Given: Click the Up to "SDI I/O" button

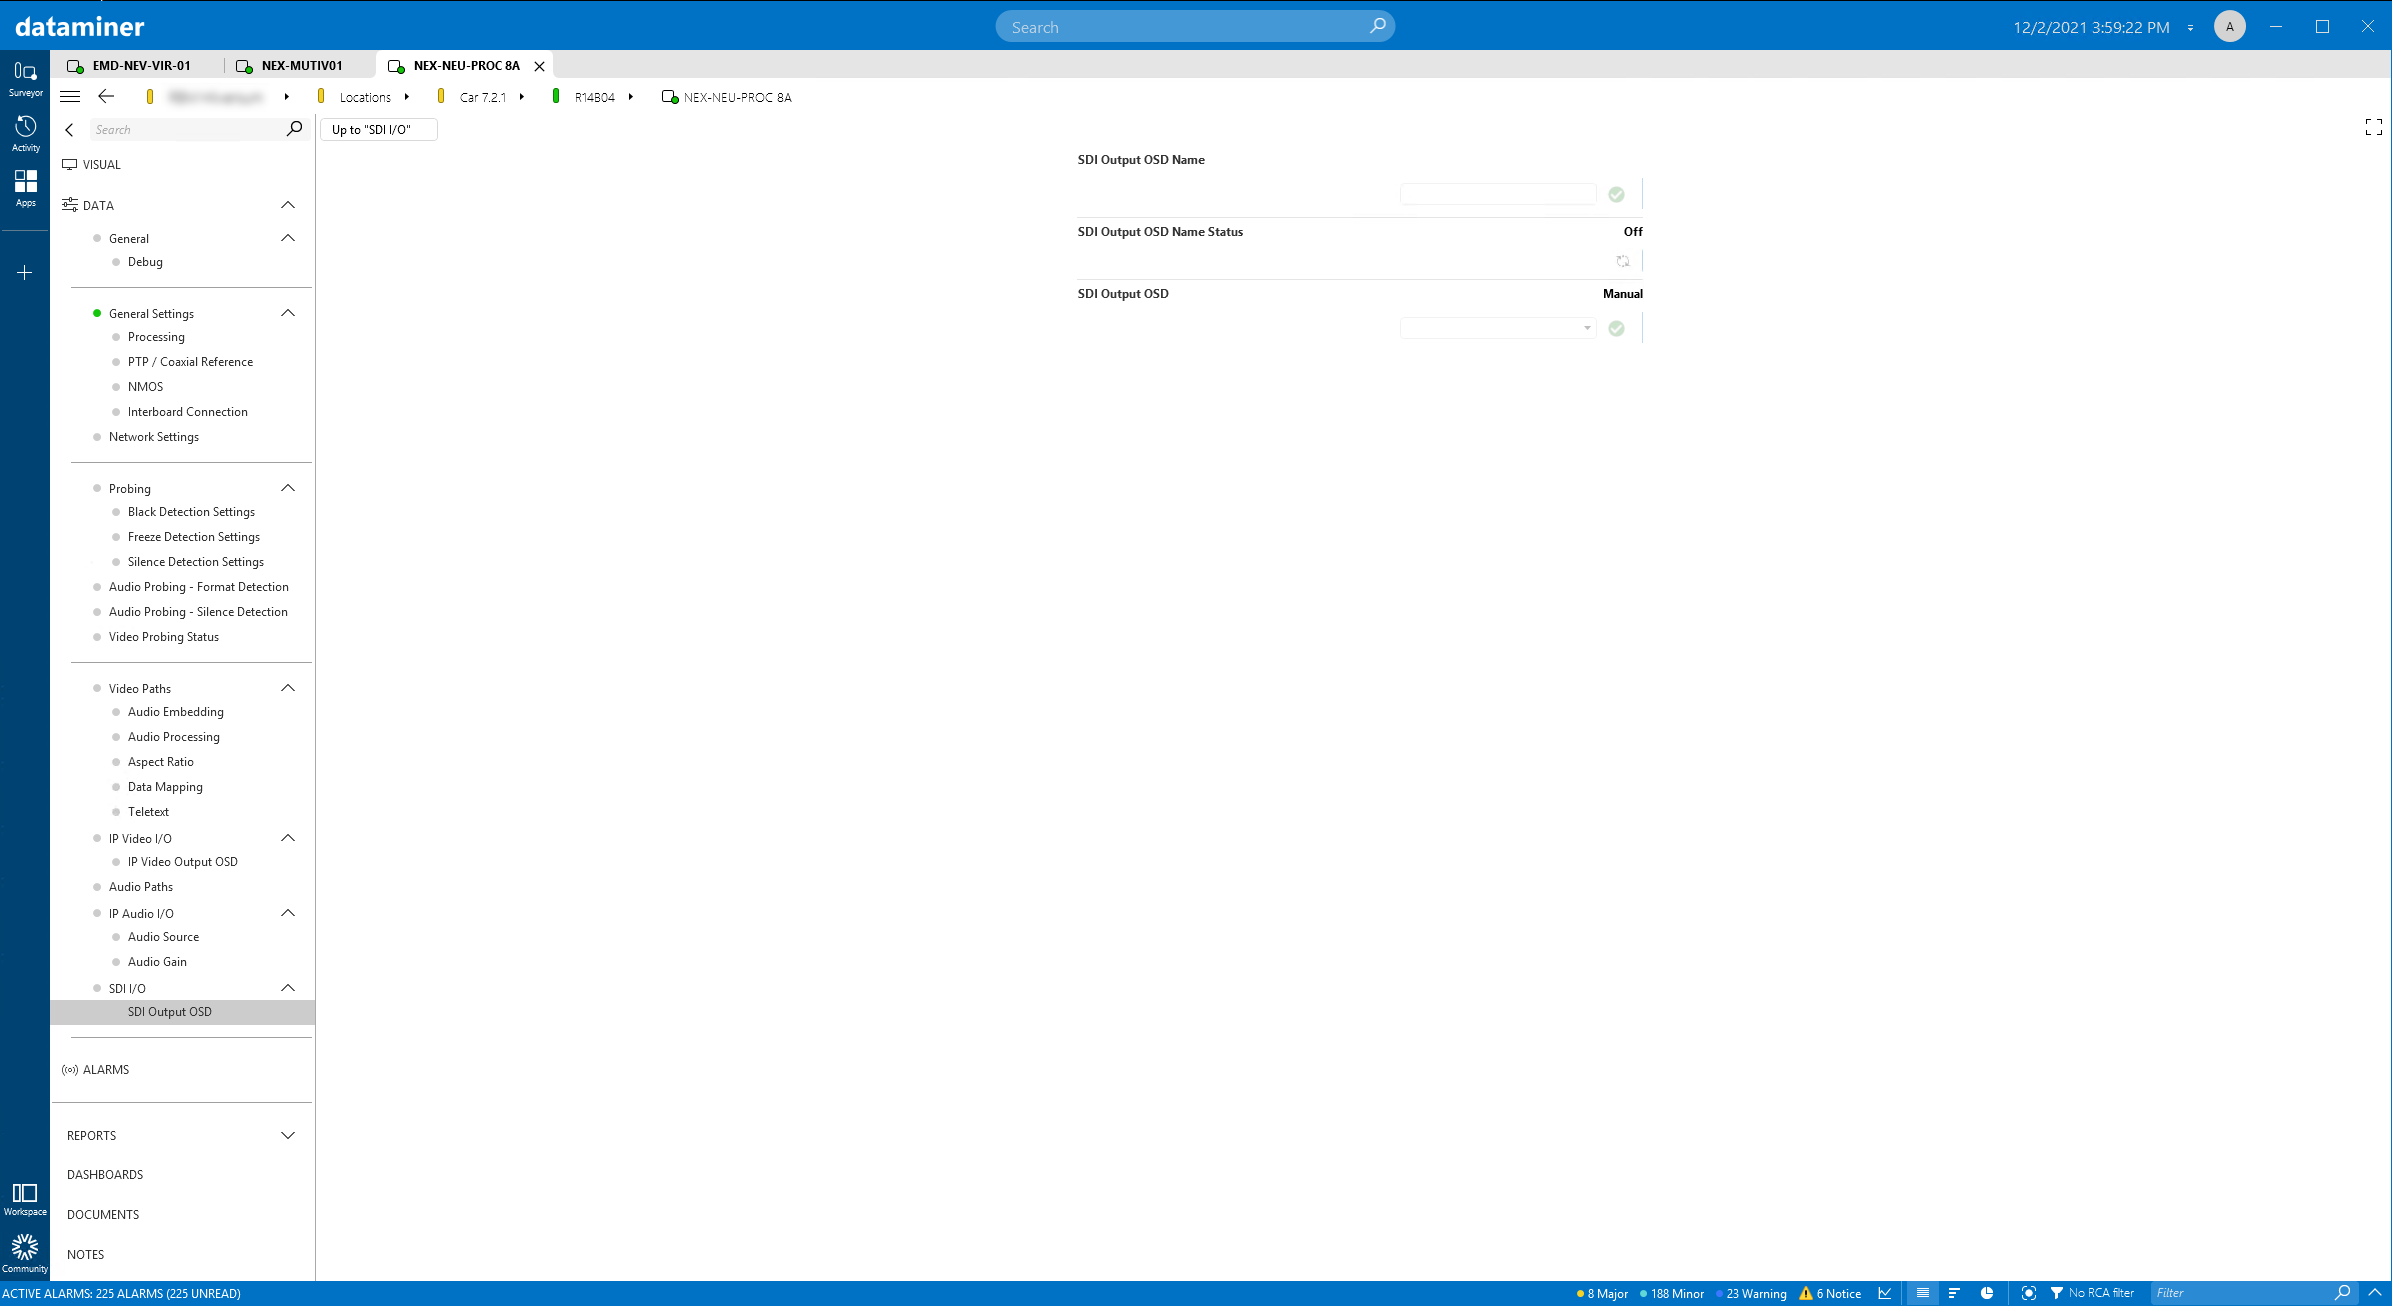Looking at the screenshot, I should tap(378, 130).
